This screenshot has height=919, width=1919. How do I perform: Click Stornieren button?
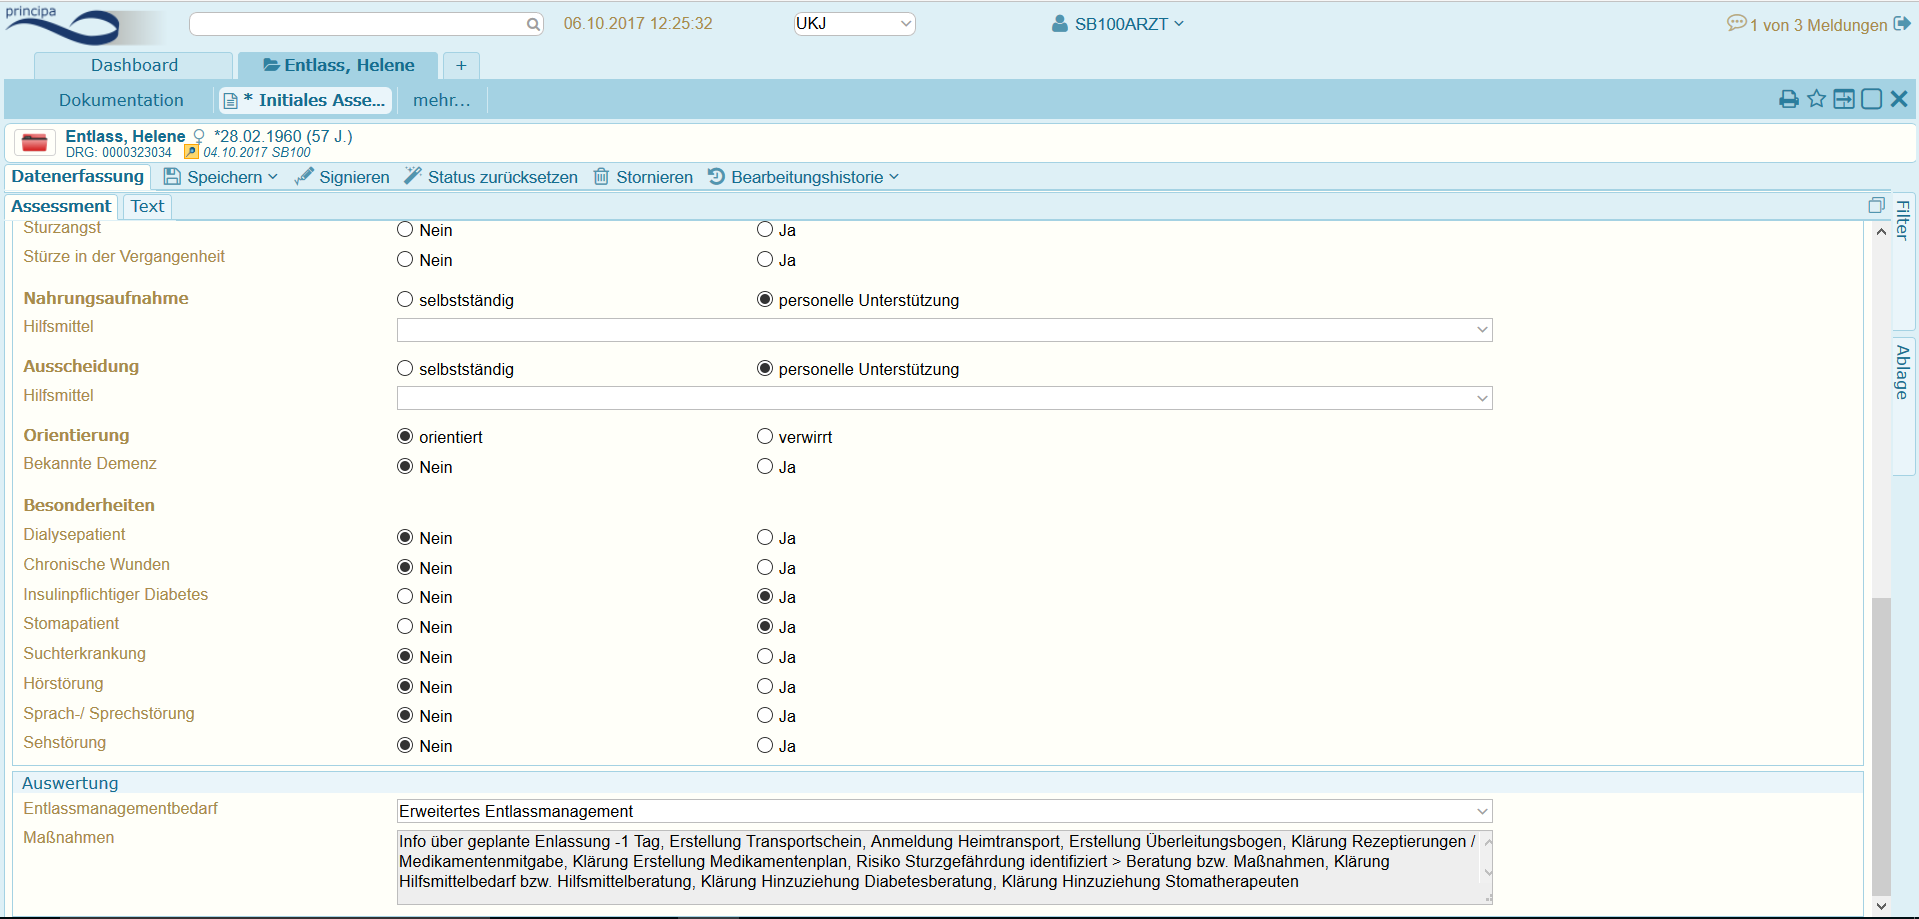[643, 177]
